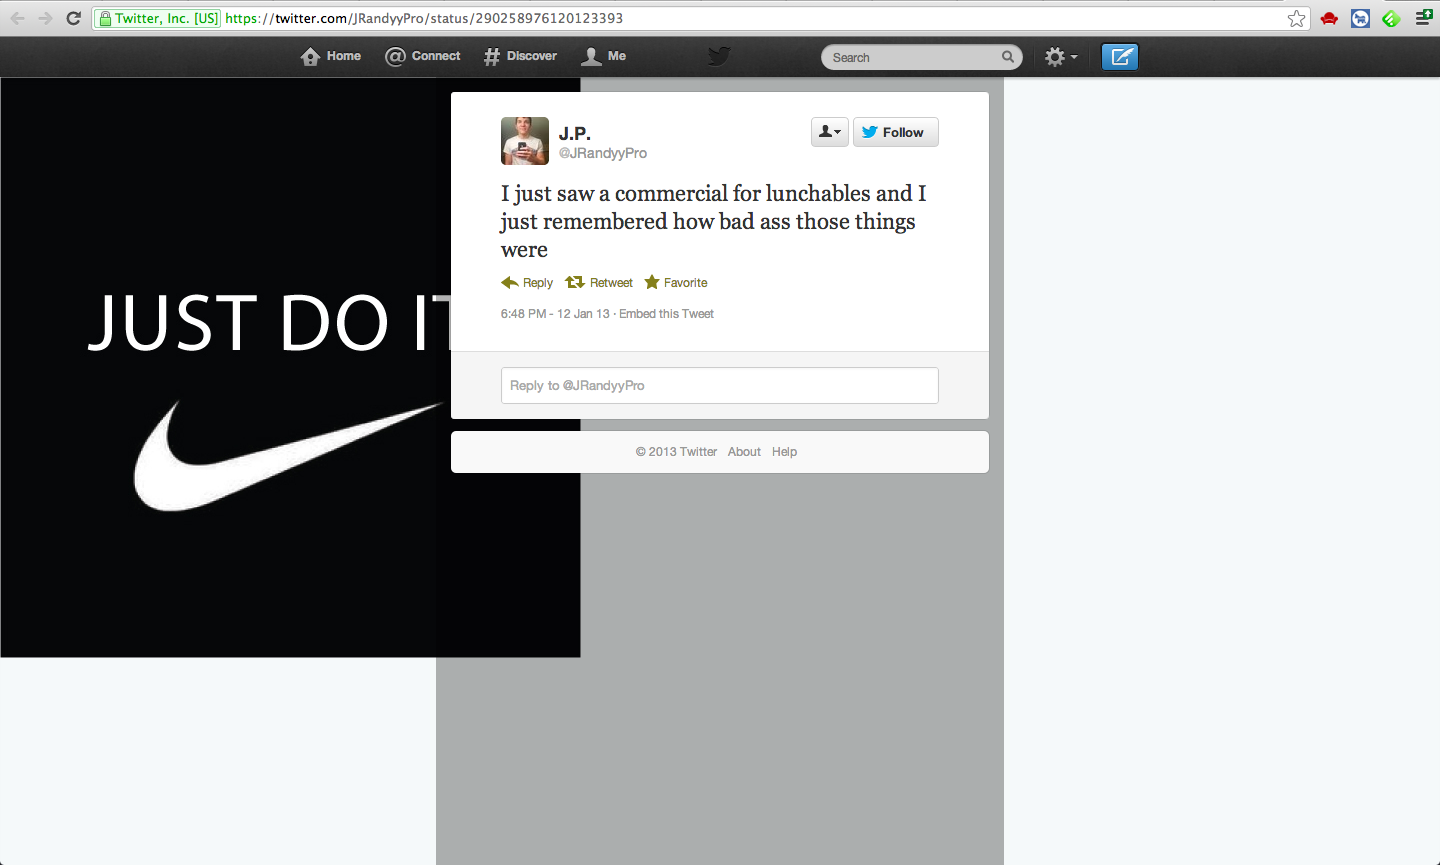Screen dimensions: 1440x865
Task: Click the © 2013 Twitter footer text
Action: (x=676, y=452)
